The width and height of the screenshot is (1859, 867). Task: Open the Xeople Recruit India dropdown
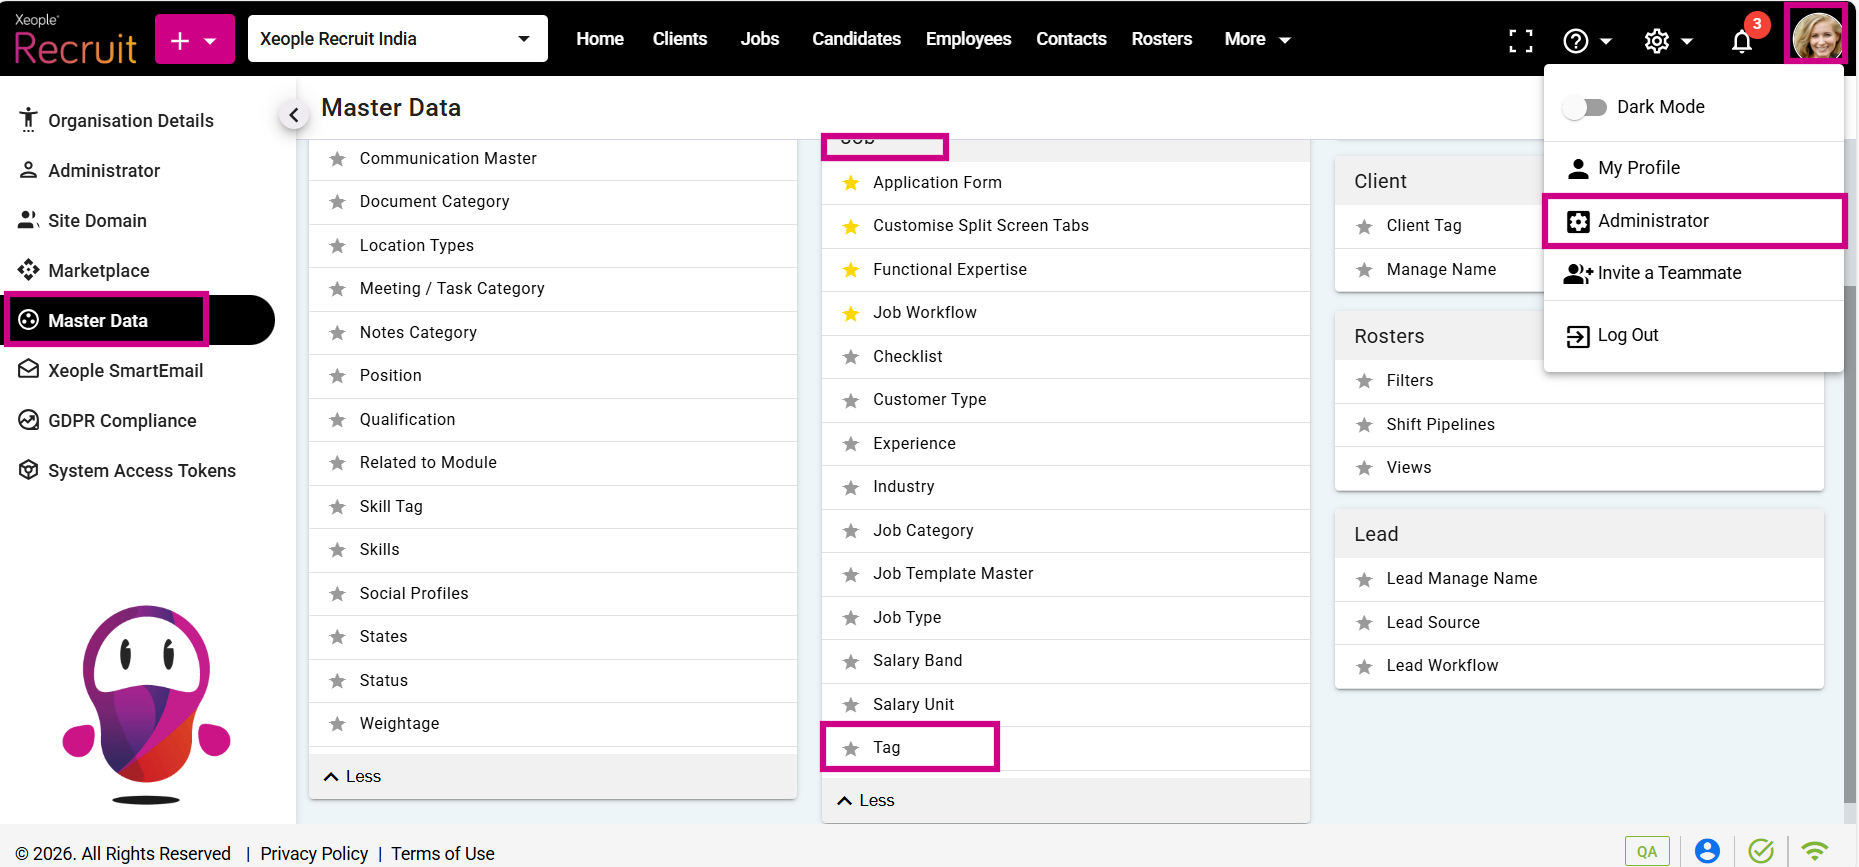coord(397,39)
